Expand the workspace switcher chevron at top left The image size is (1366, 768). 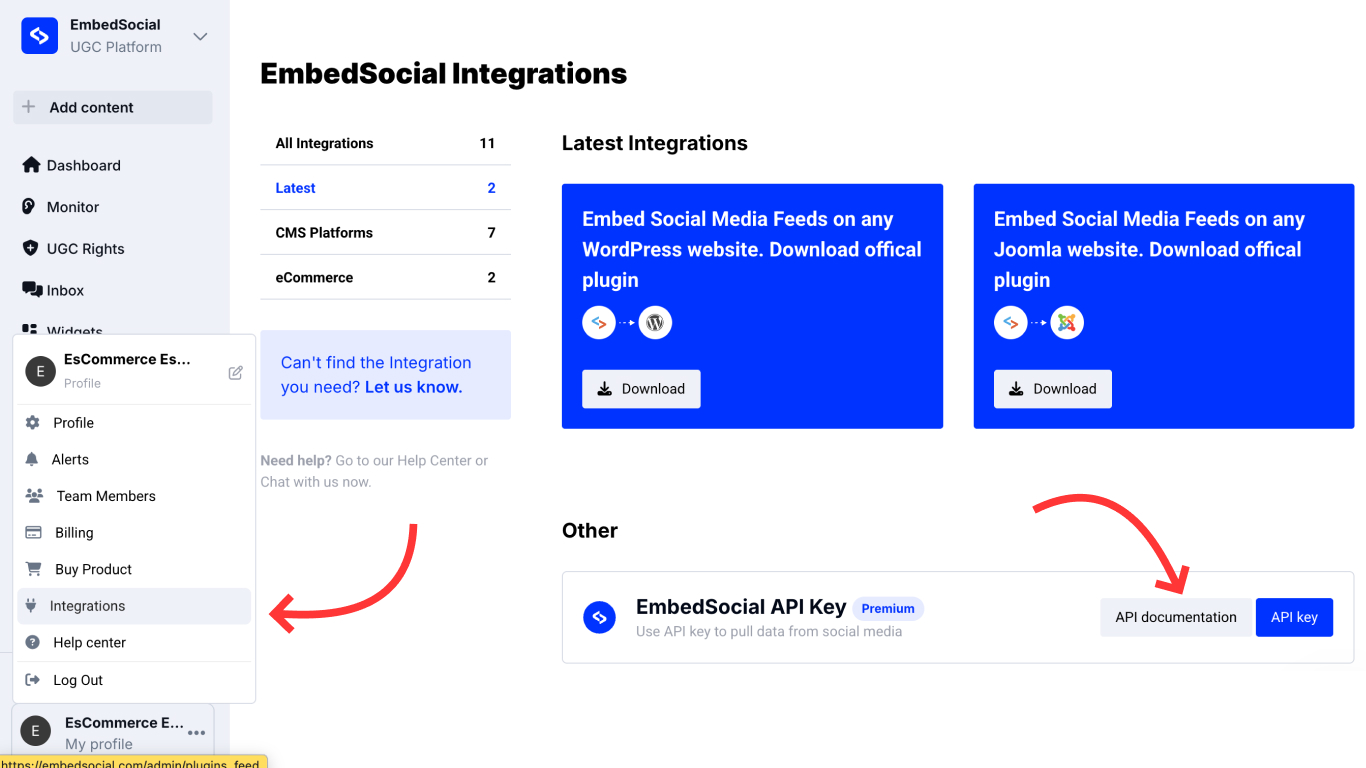199,35
